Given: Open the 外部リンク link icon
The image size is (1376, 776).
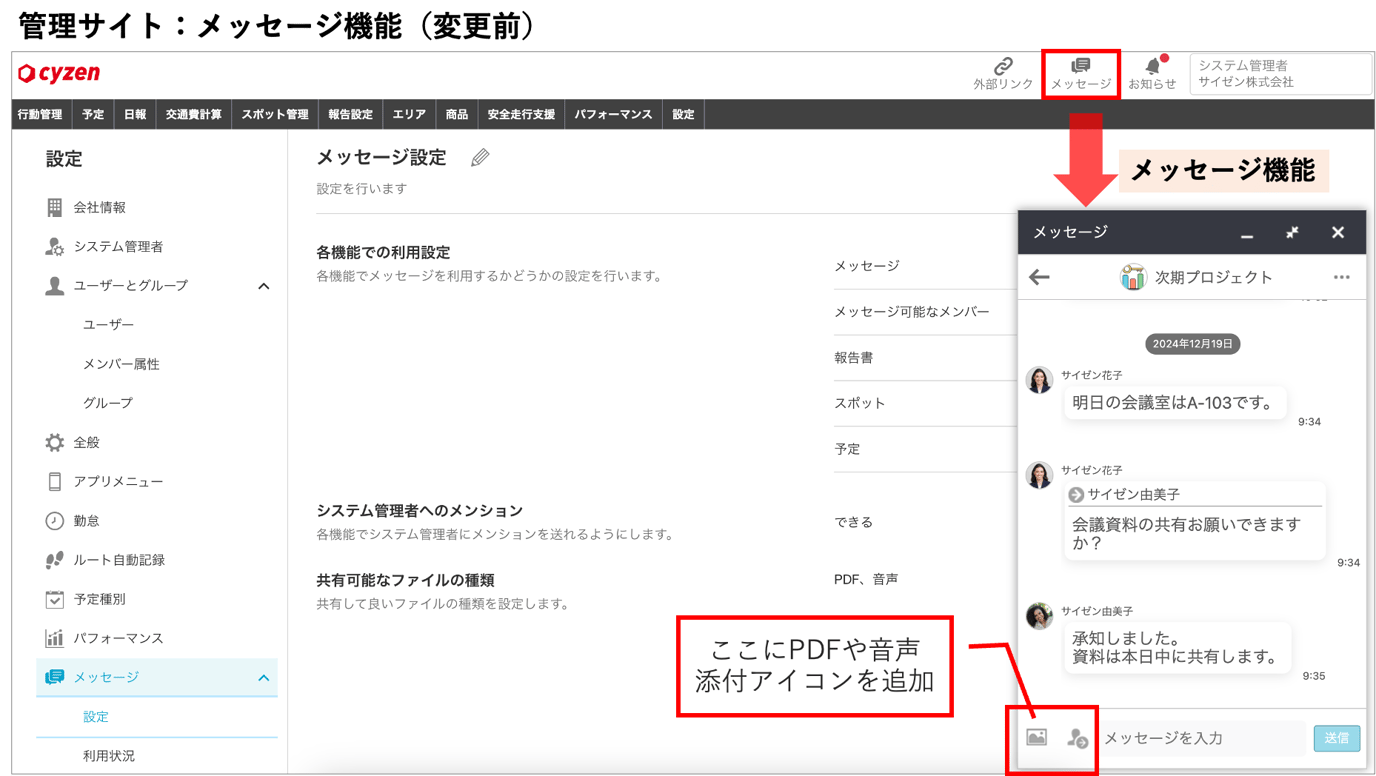Looking at the screenshot, I should click(1003, 66).
